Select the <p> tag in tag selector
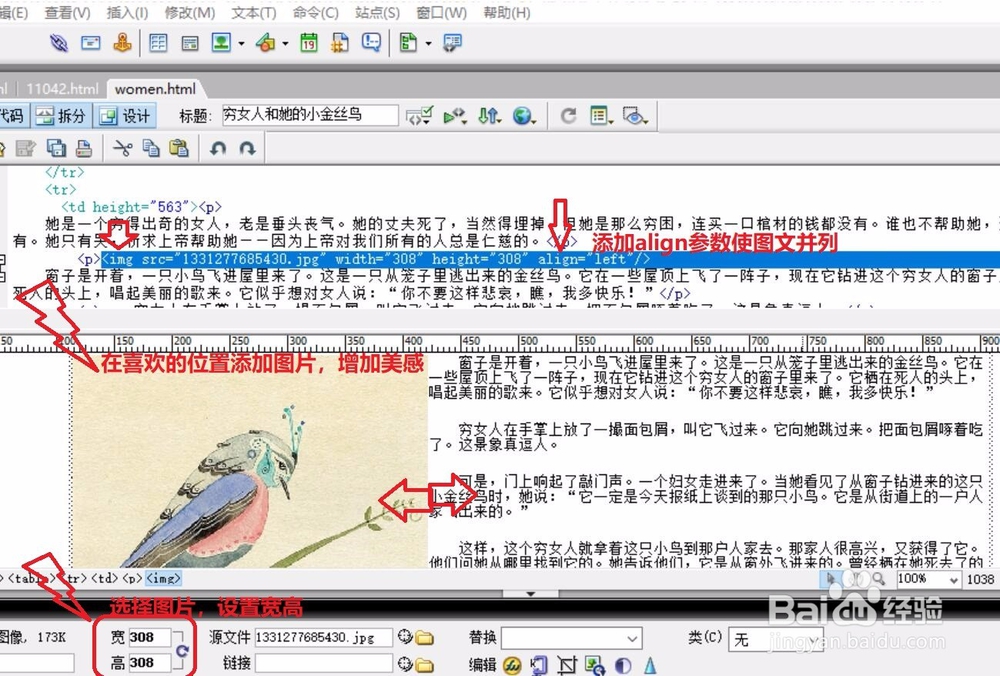Image resolution: width=1000 pixels, height=676 pixels. tap(132, 578)
